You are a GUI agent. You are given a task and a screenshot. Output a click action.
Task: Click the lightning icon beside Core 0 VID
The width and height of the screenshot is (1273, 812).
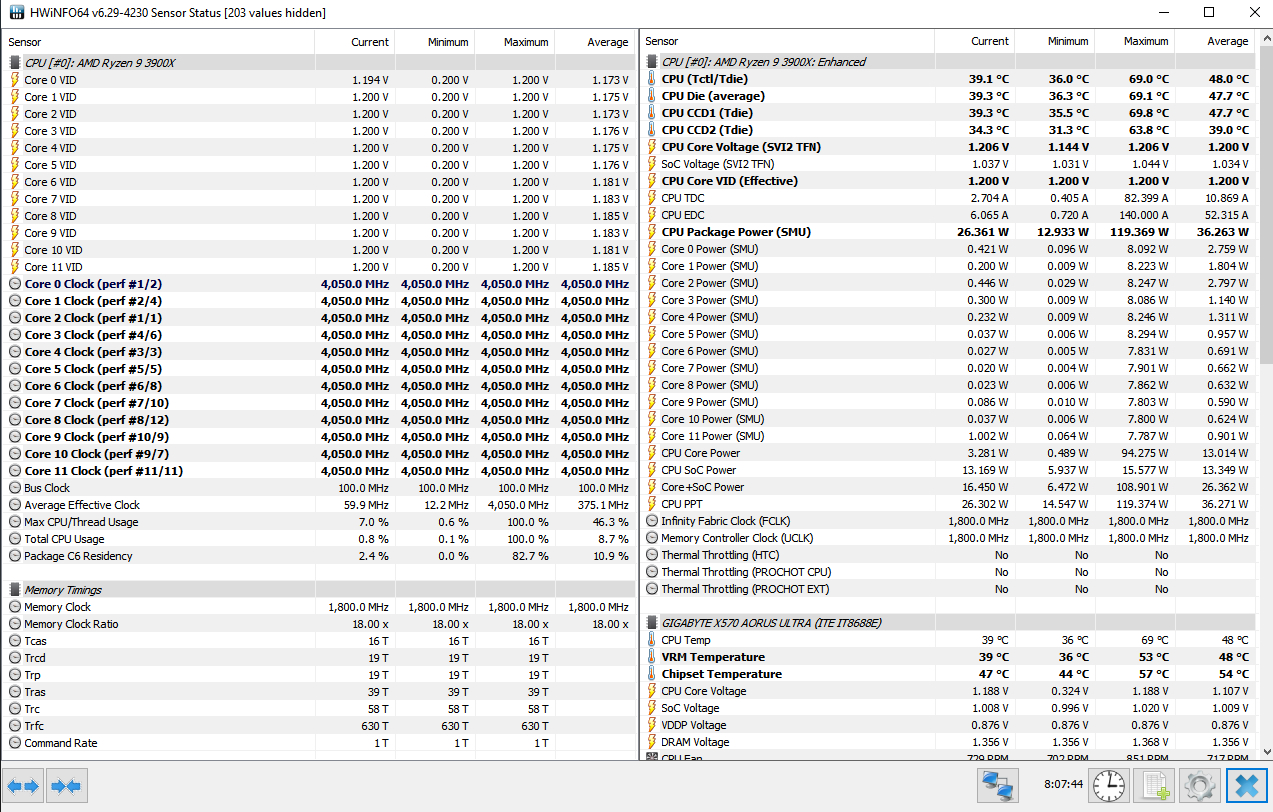[15, 80]
